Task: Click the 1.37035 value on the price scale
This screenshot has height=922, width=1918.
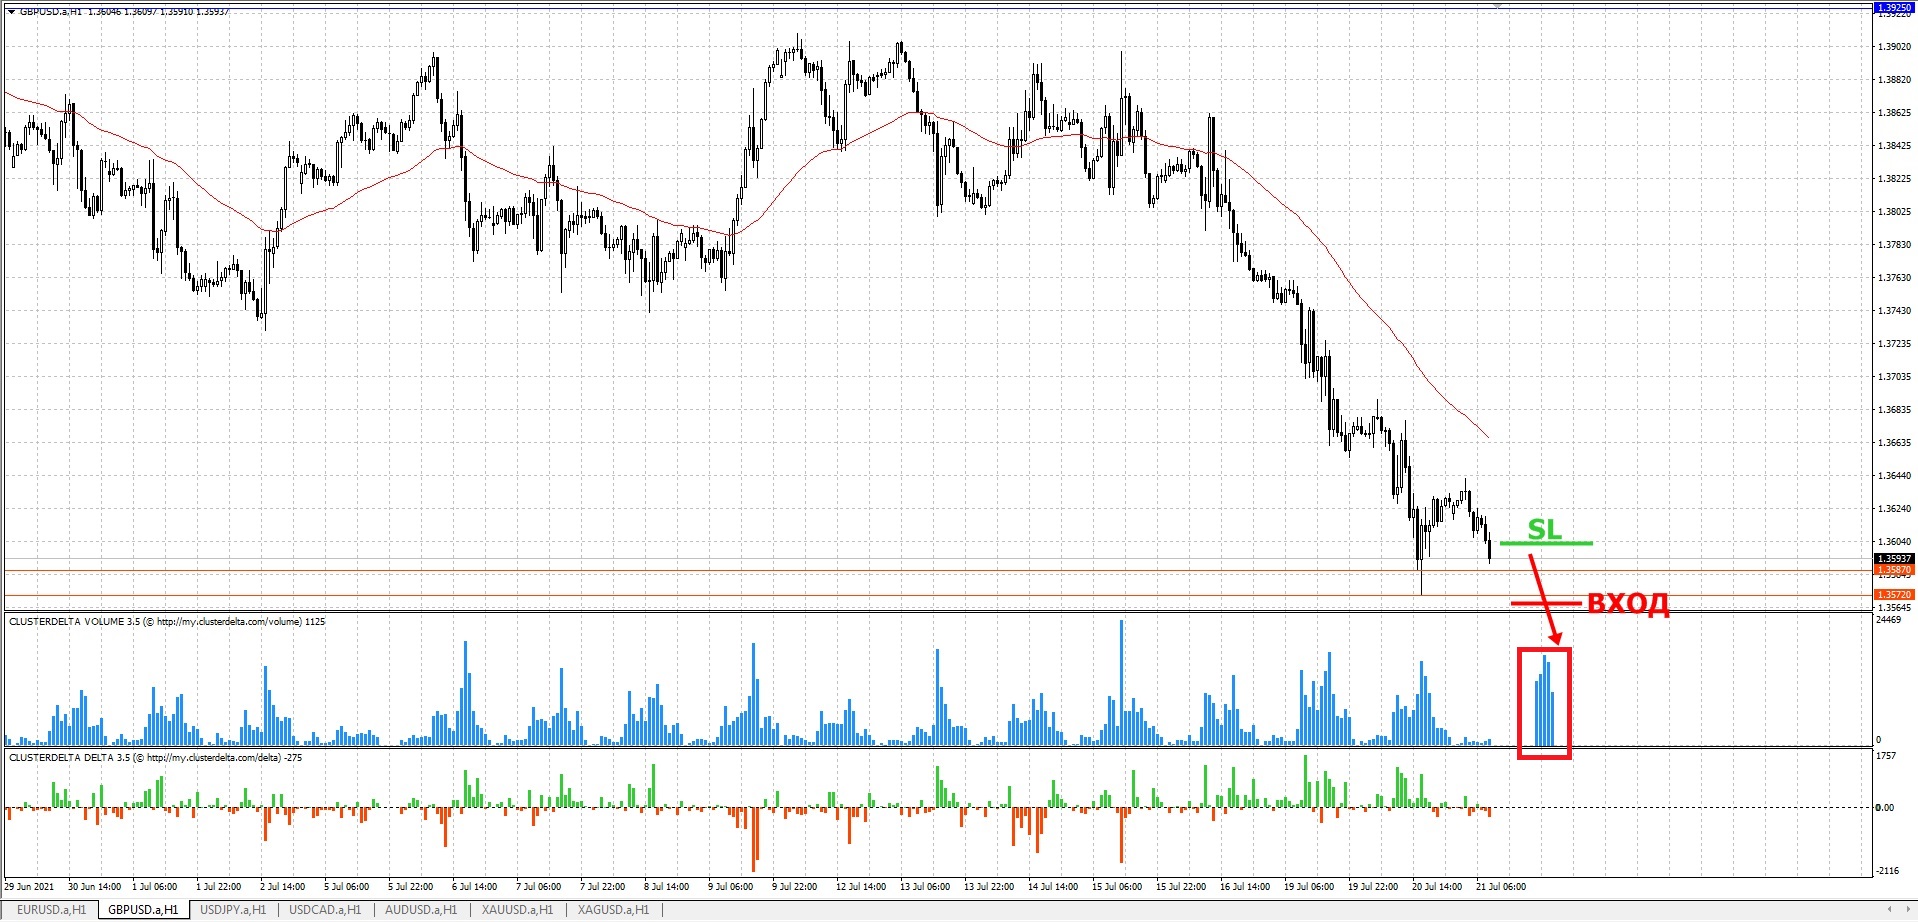Action: [x=1894, y=377]
